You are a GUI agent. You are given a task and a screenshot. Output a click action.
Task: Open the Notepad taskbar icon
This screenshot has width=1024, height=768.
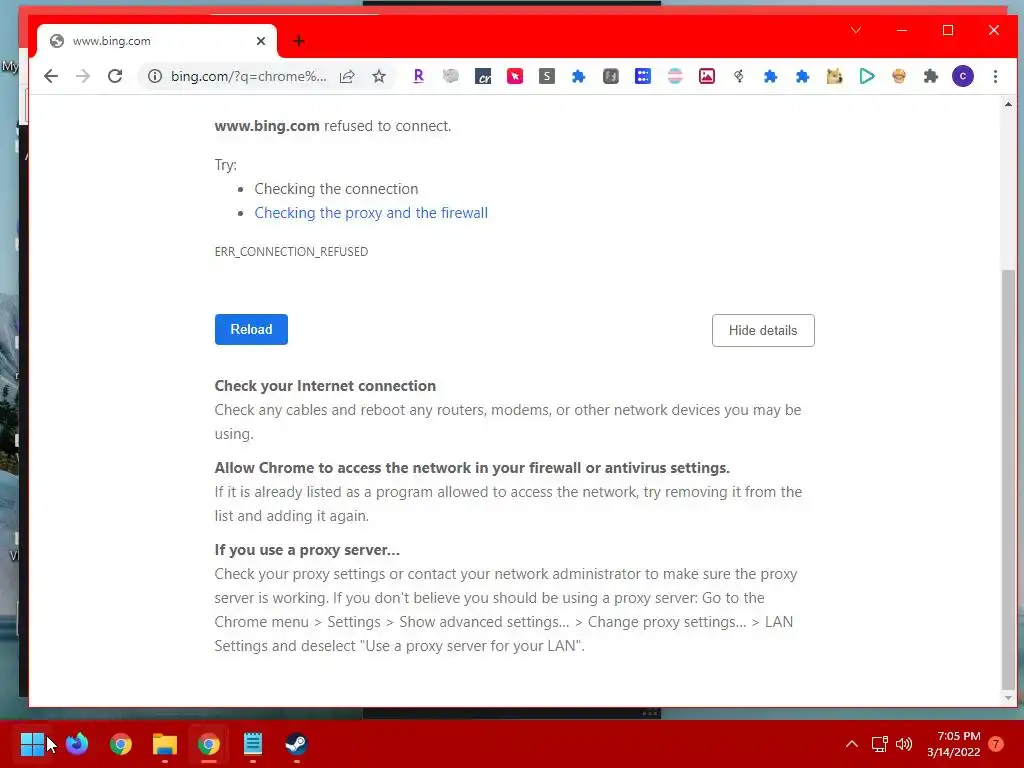[x=253, y=743]
